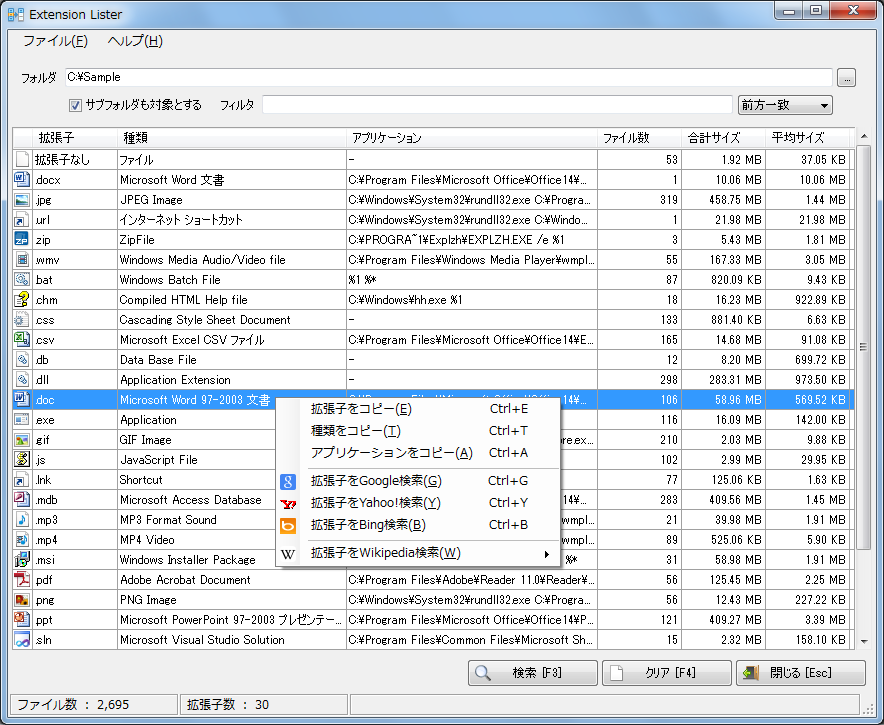Open the 前方一致 match mode dropdown
Image resolution: width=884 pixels, height=725 pixels.
click(784, 105)
